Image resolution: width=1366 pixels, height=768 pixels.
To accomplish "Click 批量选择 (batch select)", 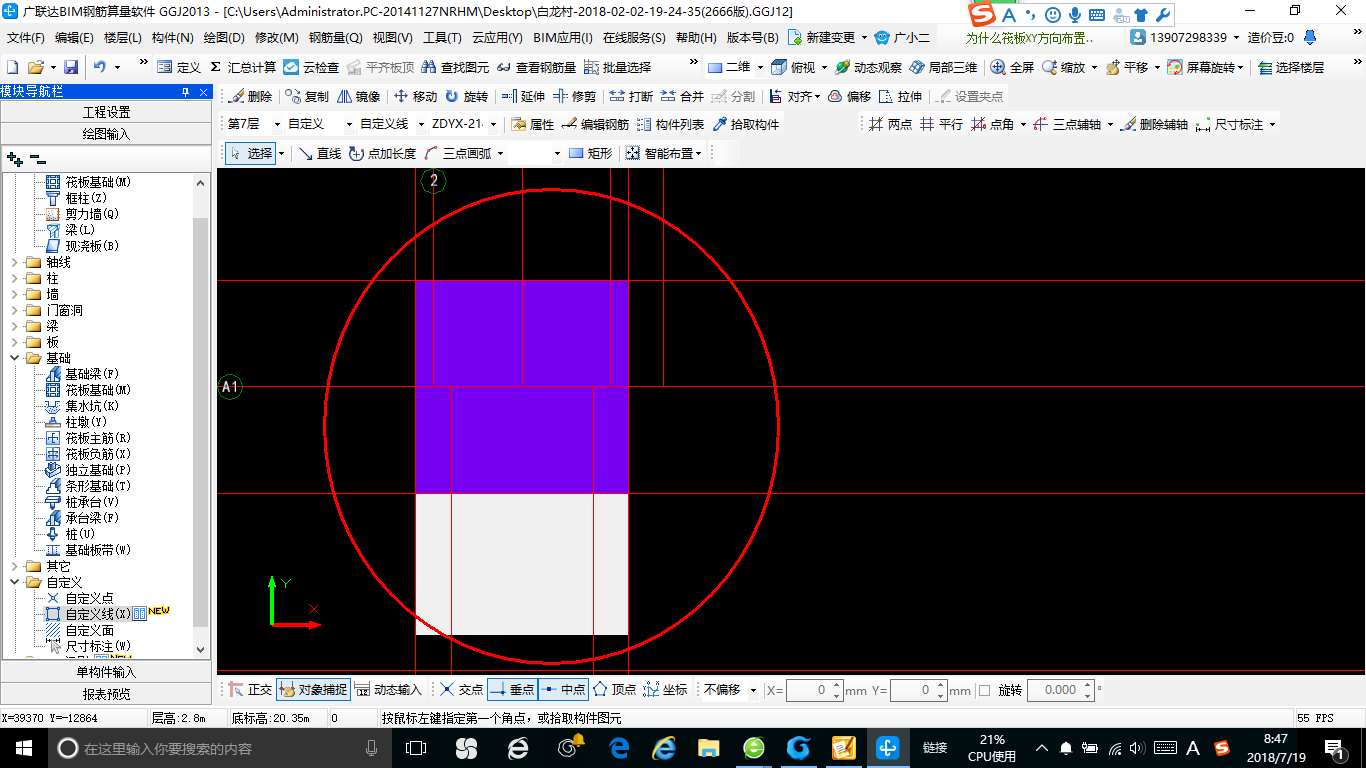I will click(617, 67).
